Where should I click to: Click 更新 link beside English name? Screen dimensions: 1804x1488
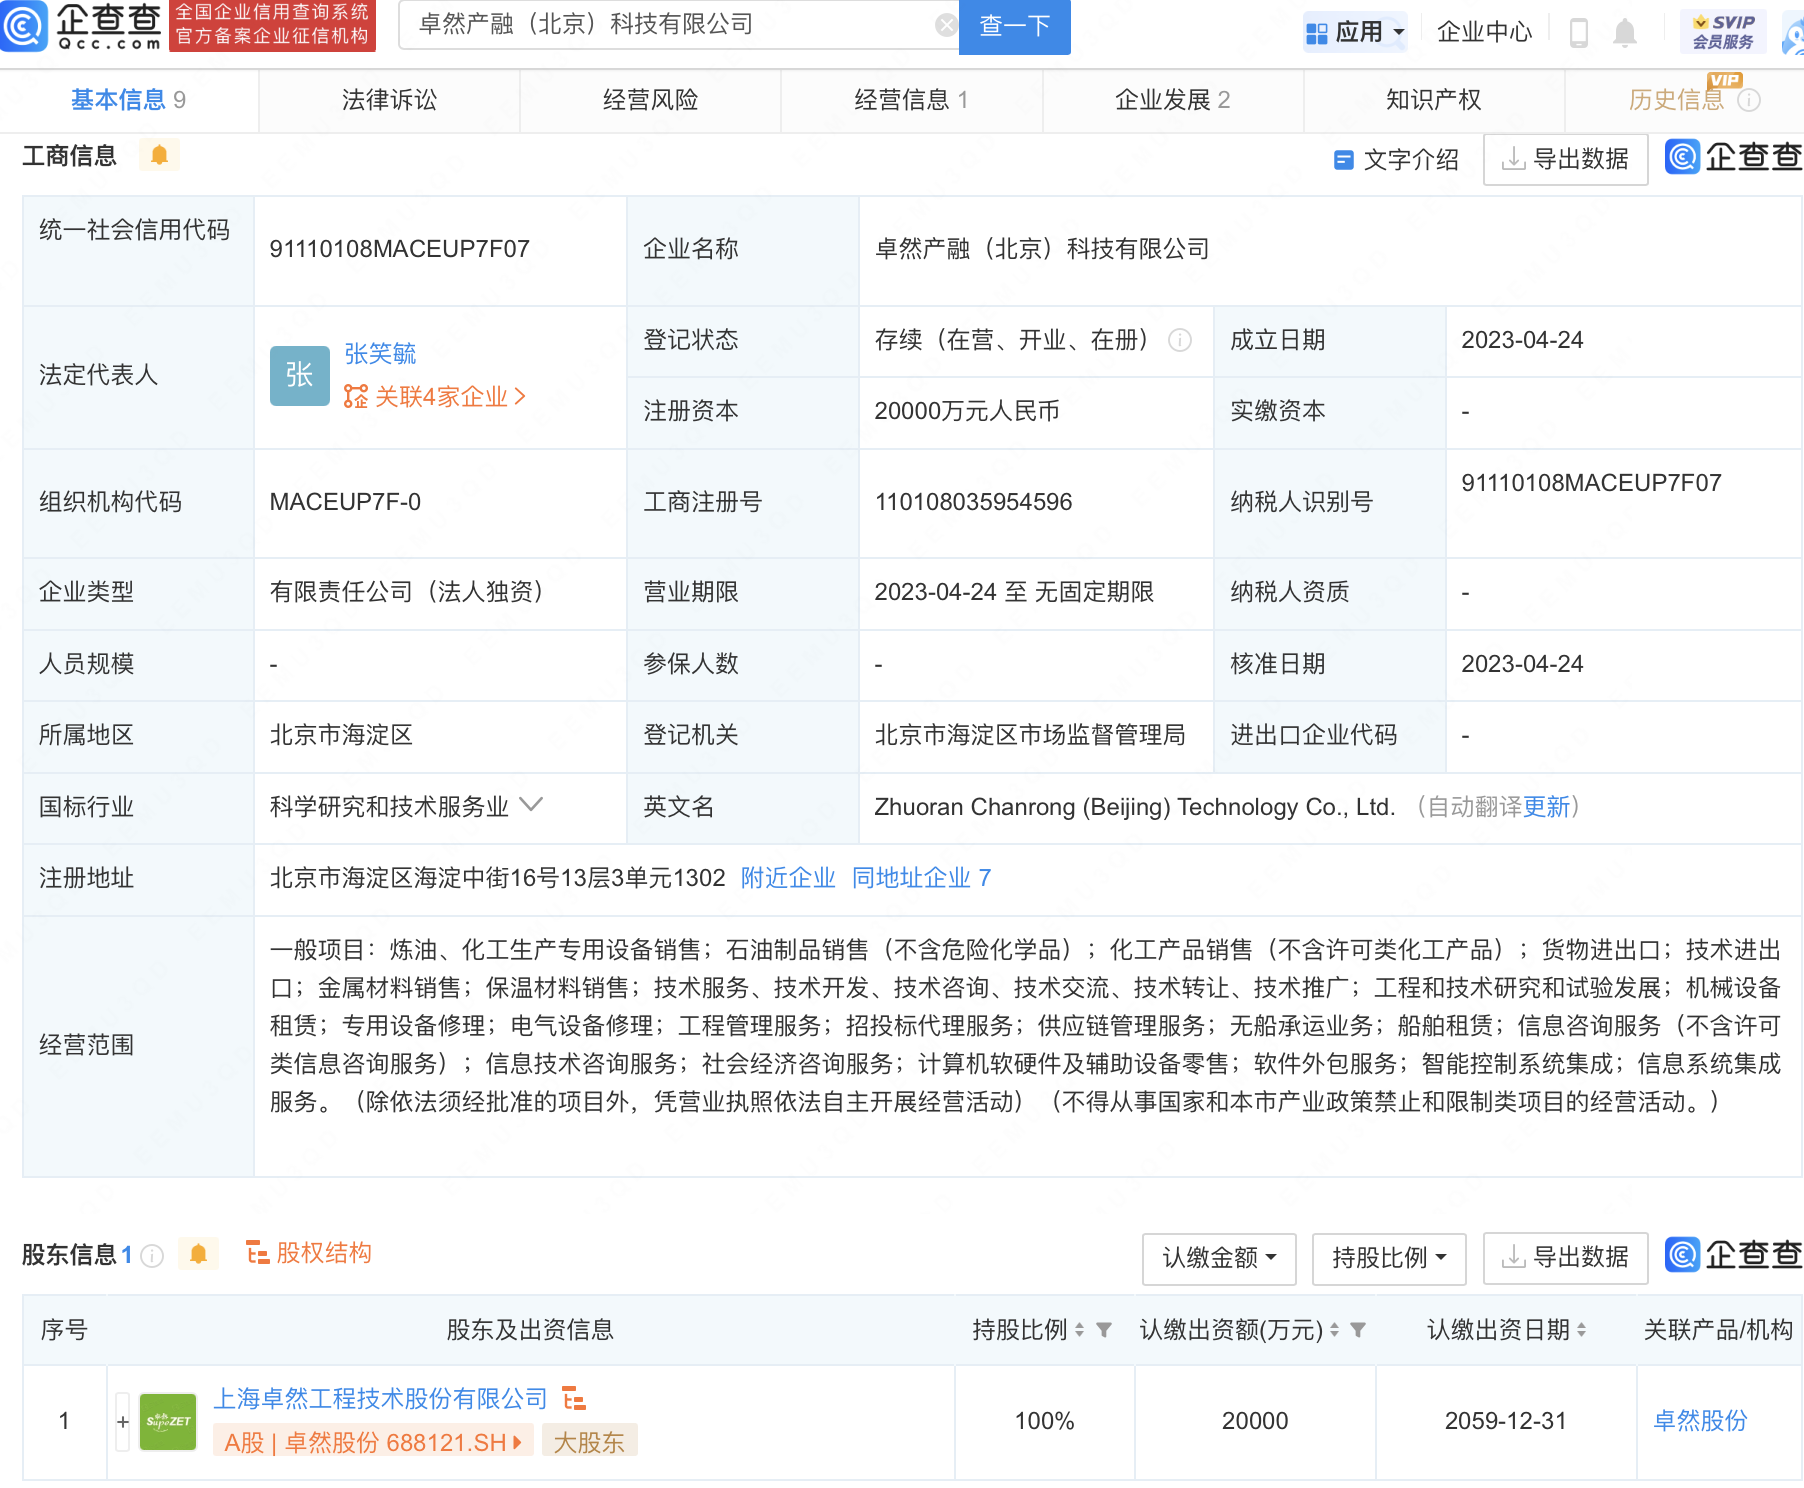tap(1546, 807)
